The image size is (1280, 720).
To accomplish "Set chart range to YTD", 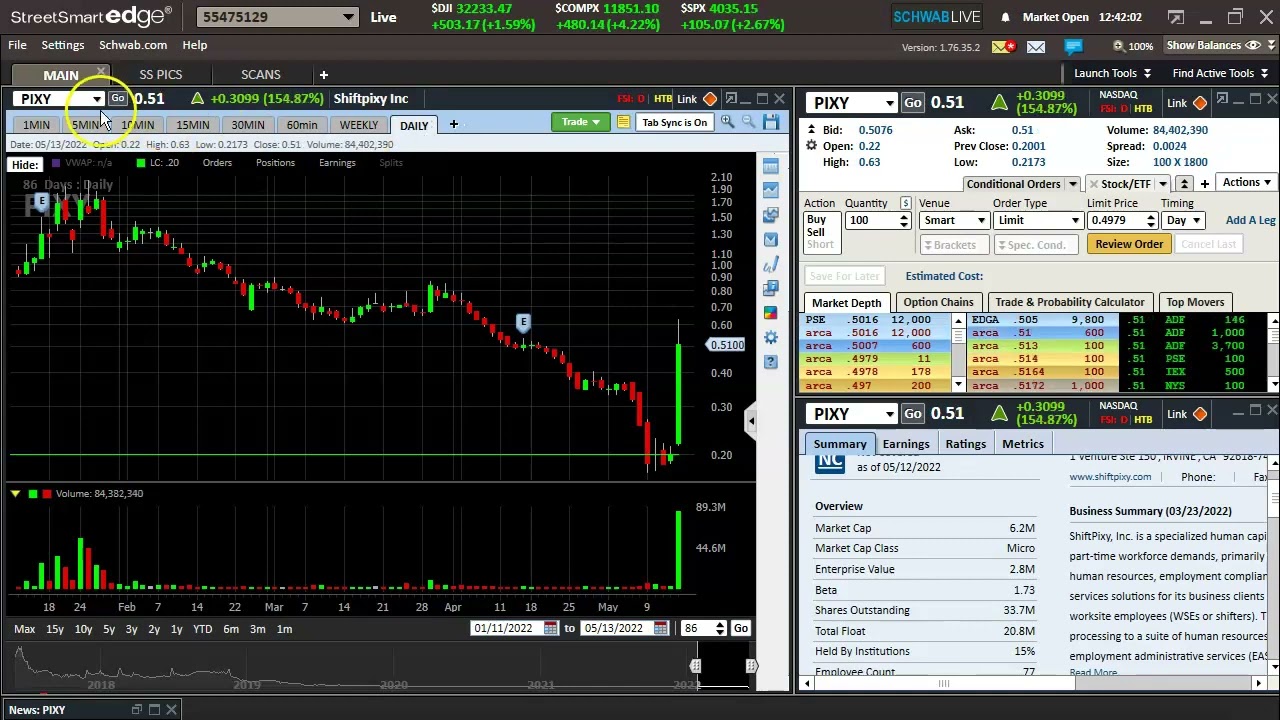I will (202, 629).
